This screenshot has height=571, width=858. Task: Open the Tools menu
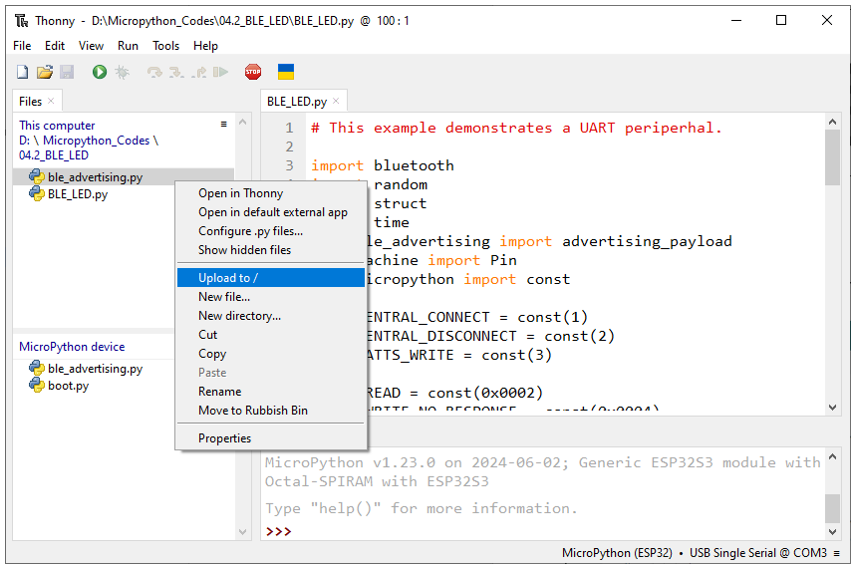(166, 45)
